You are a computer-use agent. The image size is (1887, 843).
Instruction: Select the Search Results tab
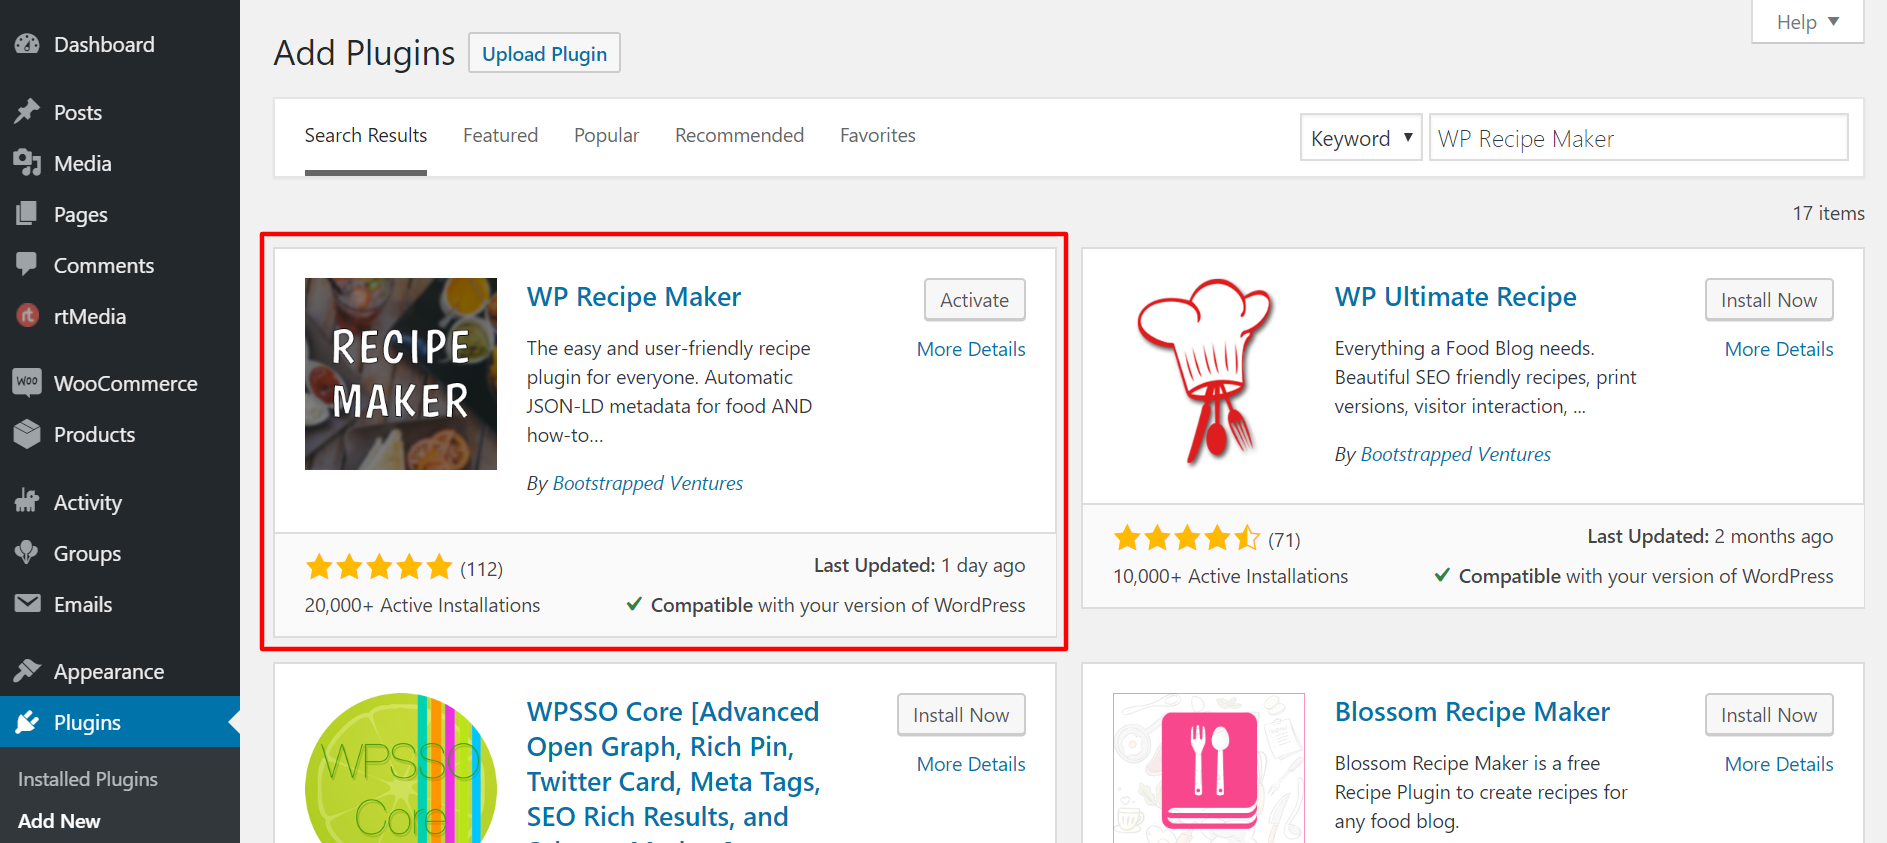pos(366,135)
